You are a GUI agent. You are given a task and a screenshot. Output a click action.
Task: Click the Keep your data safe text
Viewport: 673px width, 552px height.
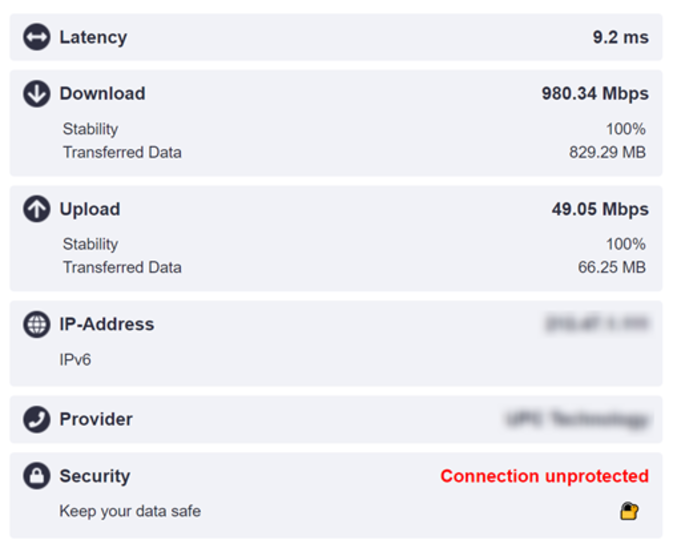tap(130, 511)
